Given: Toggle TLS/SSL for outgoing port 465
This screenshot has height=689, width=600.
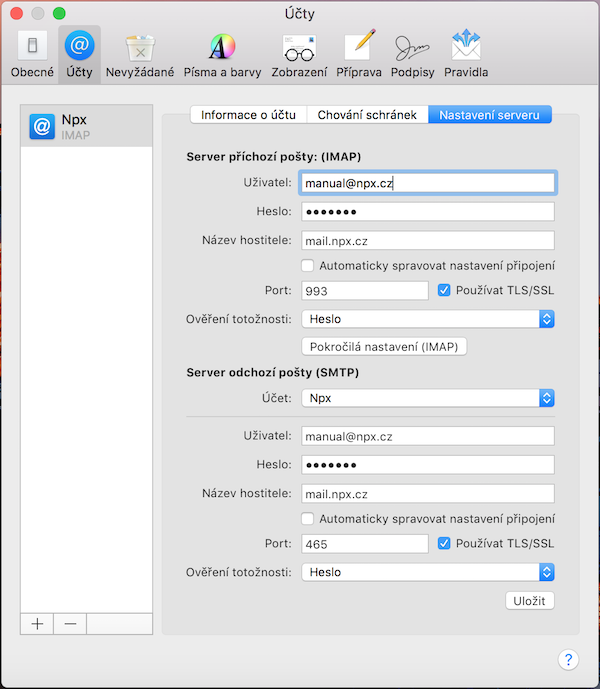Looking at the screenshot, I should point(445,544).
